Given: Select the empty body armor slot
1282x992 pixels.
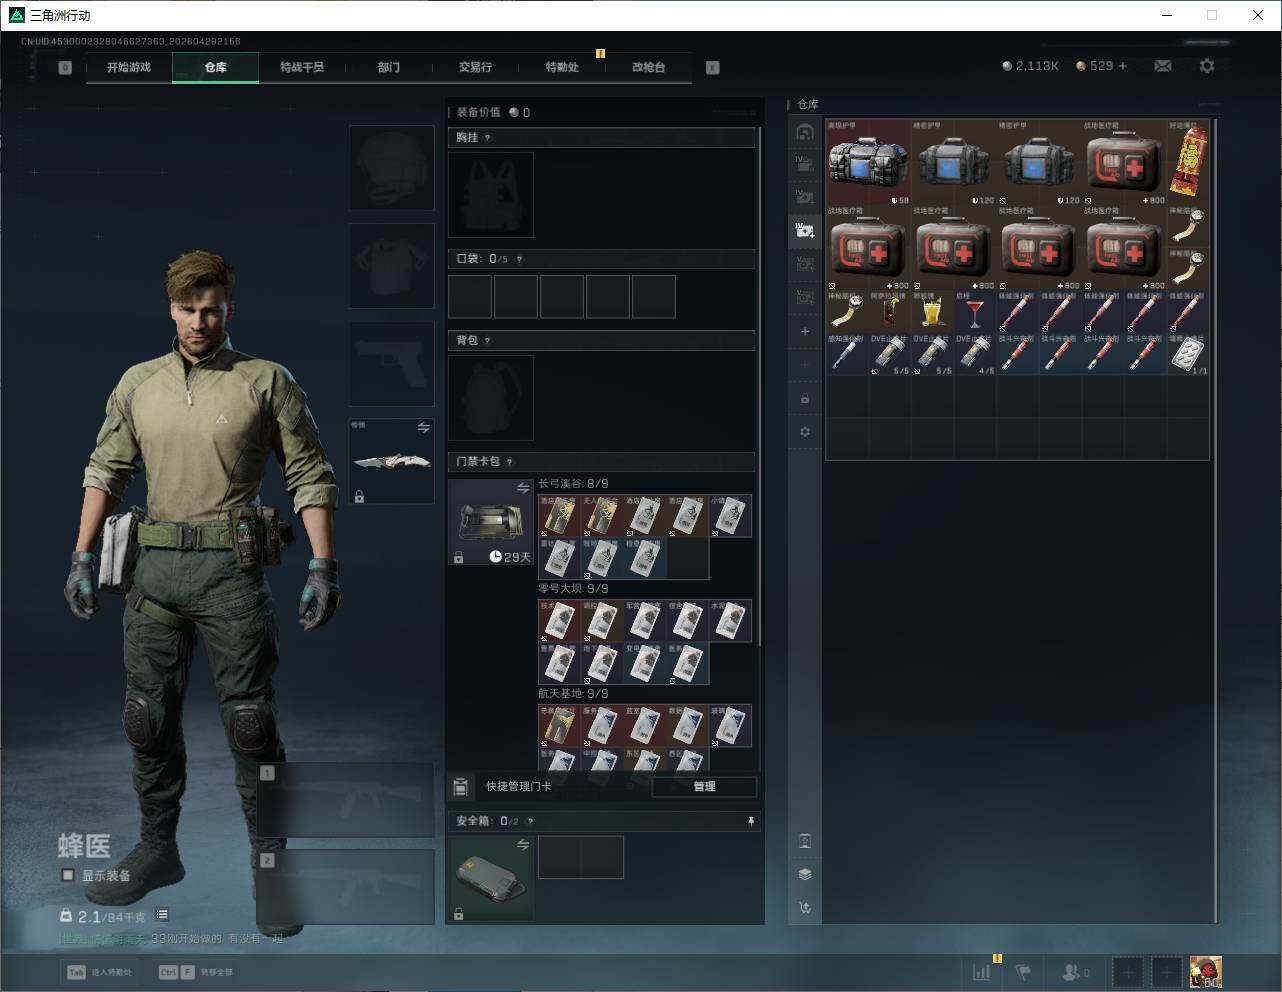Looking at the screenshot, I should click(x=391, y=266).
